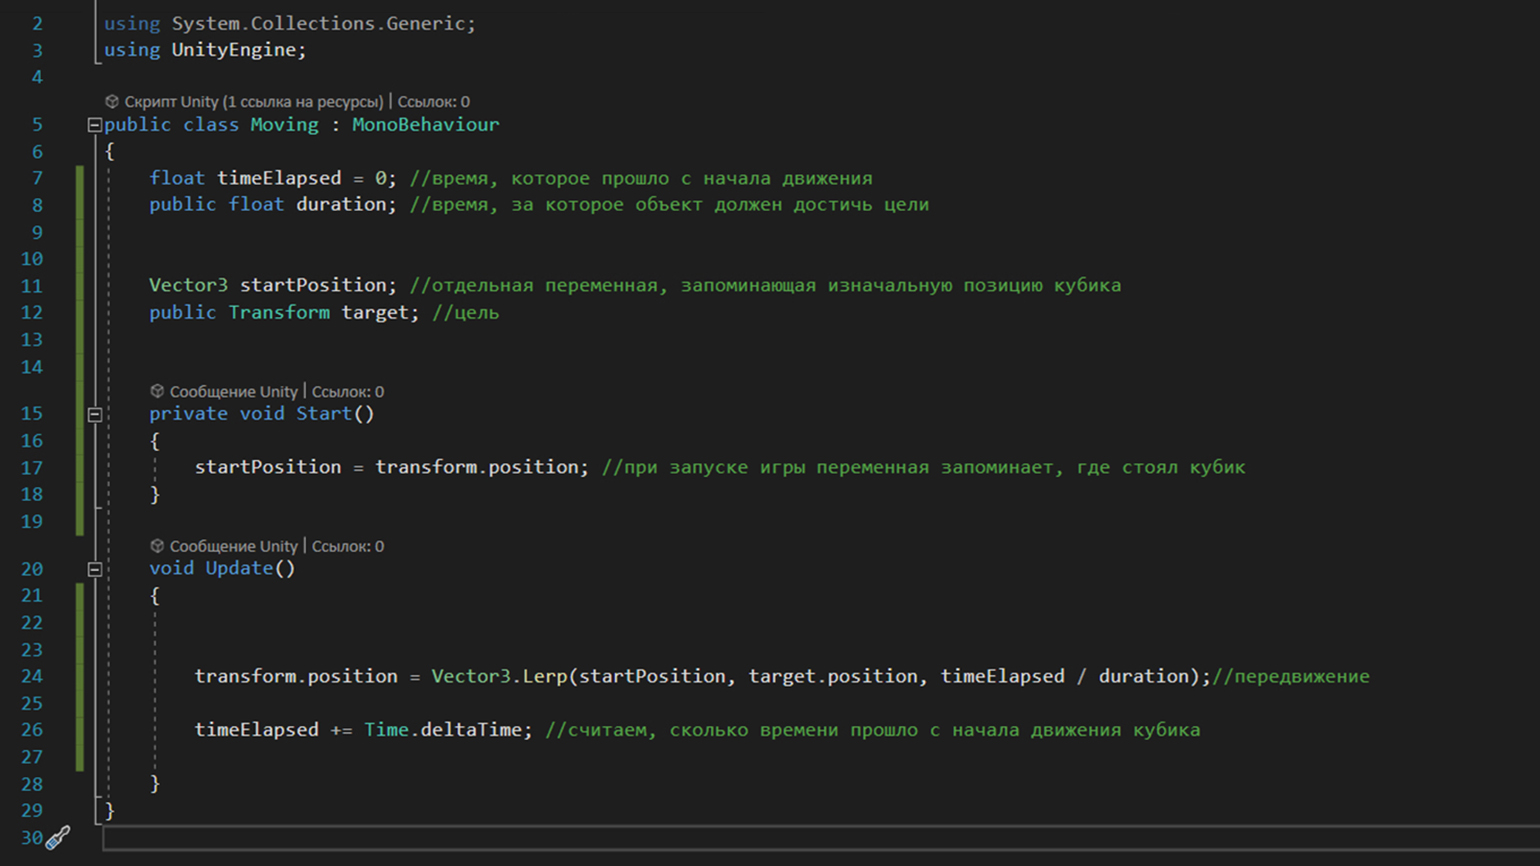Click the Lerp method call on line 24
This screenshot has height=866, width=1540.
545,677
